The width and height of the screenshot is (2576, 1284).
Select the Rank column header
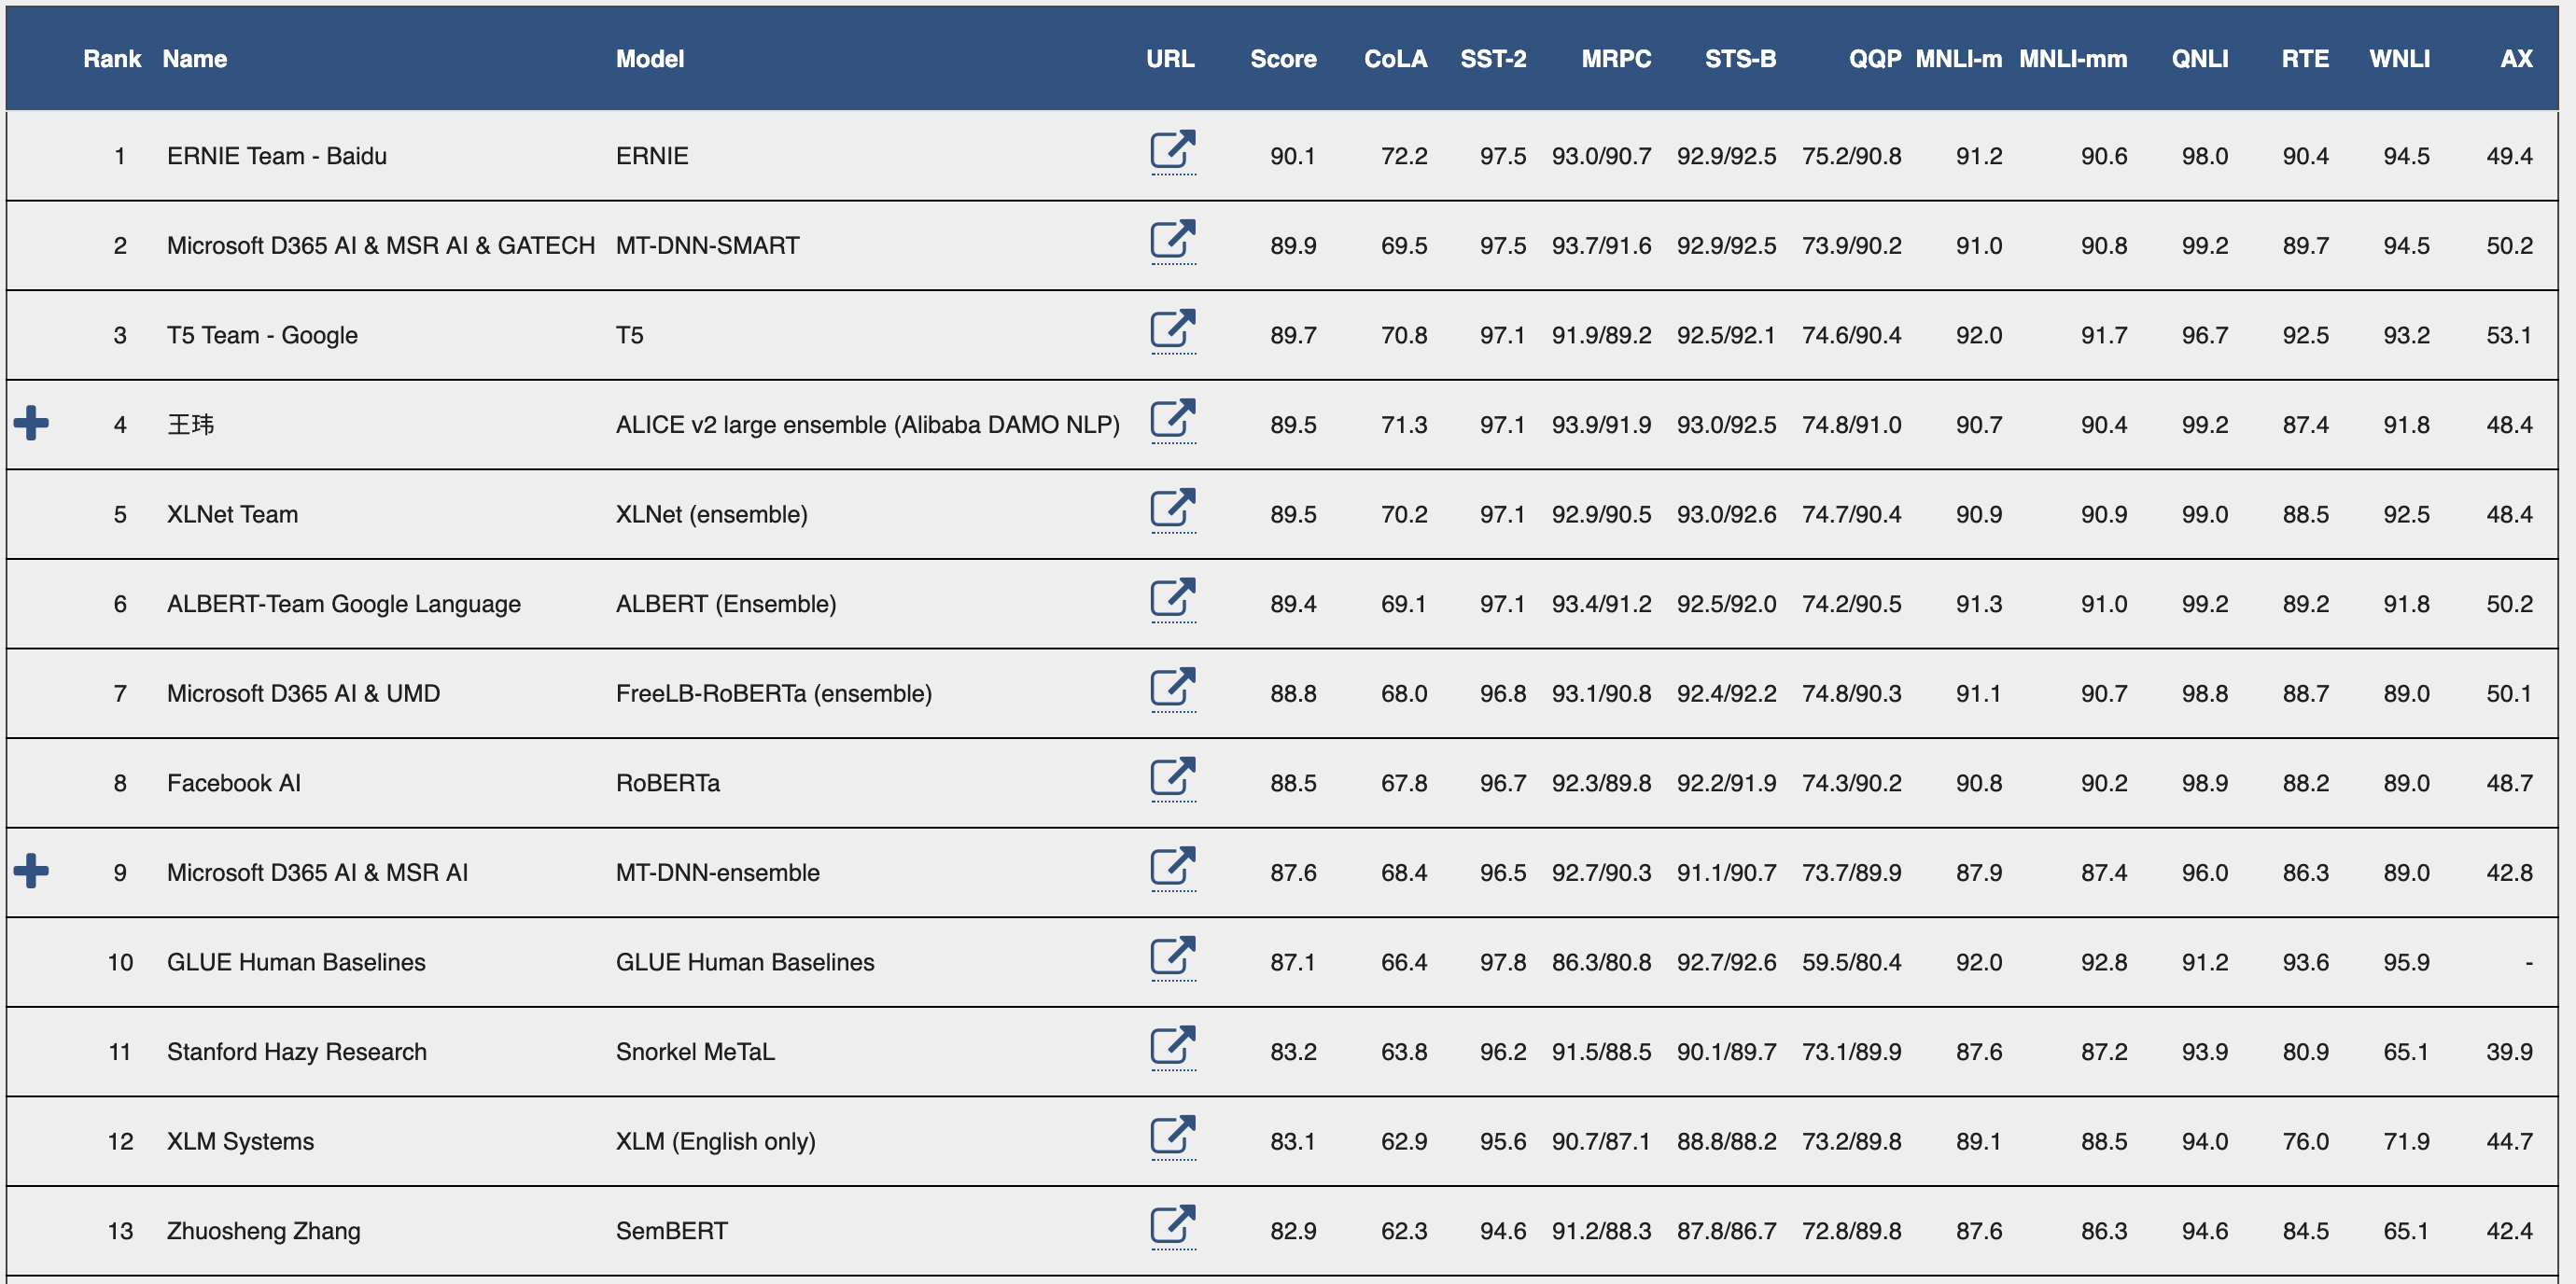[112, 59]
